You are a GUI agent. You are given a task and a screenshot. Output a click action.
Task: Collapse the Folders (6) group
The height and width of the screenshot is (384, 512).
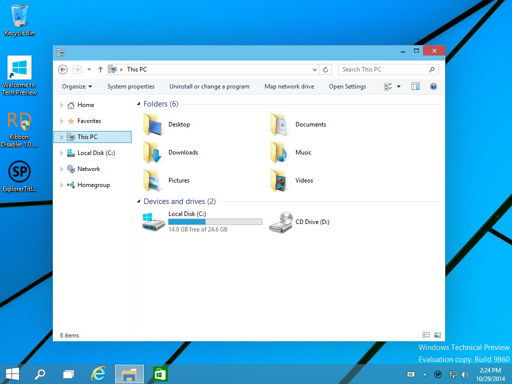(139, 104)
